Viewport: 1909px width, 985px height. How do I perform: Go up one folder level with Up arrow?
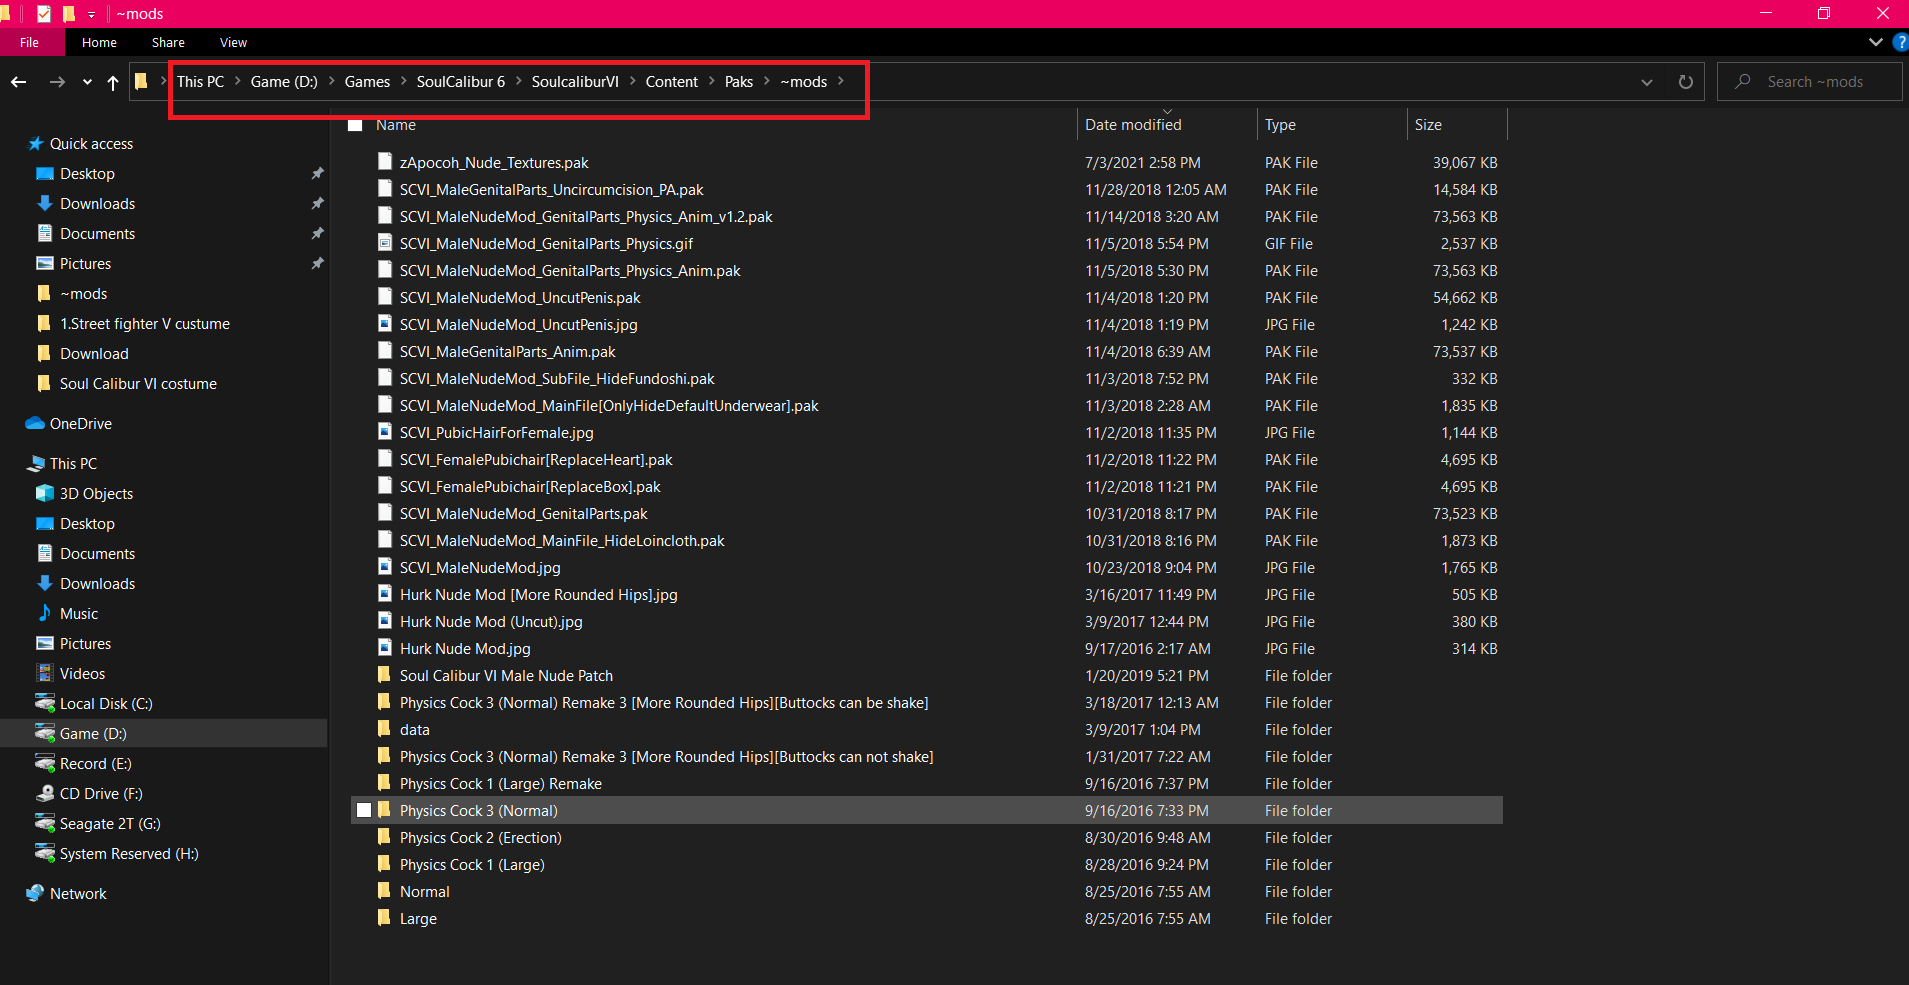coord(113,82)
